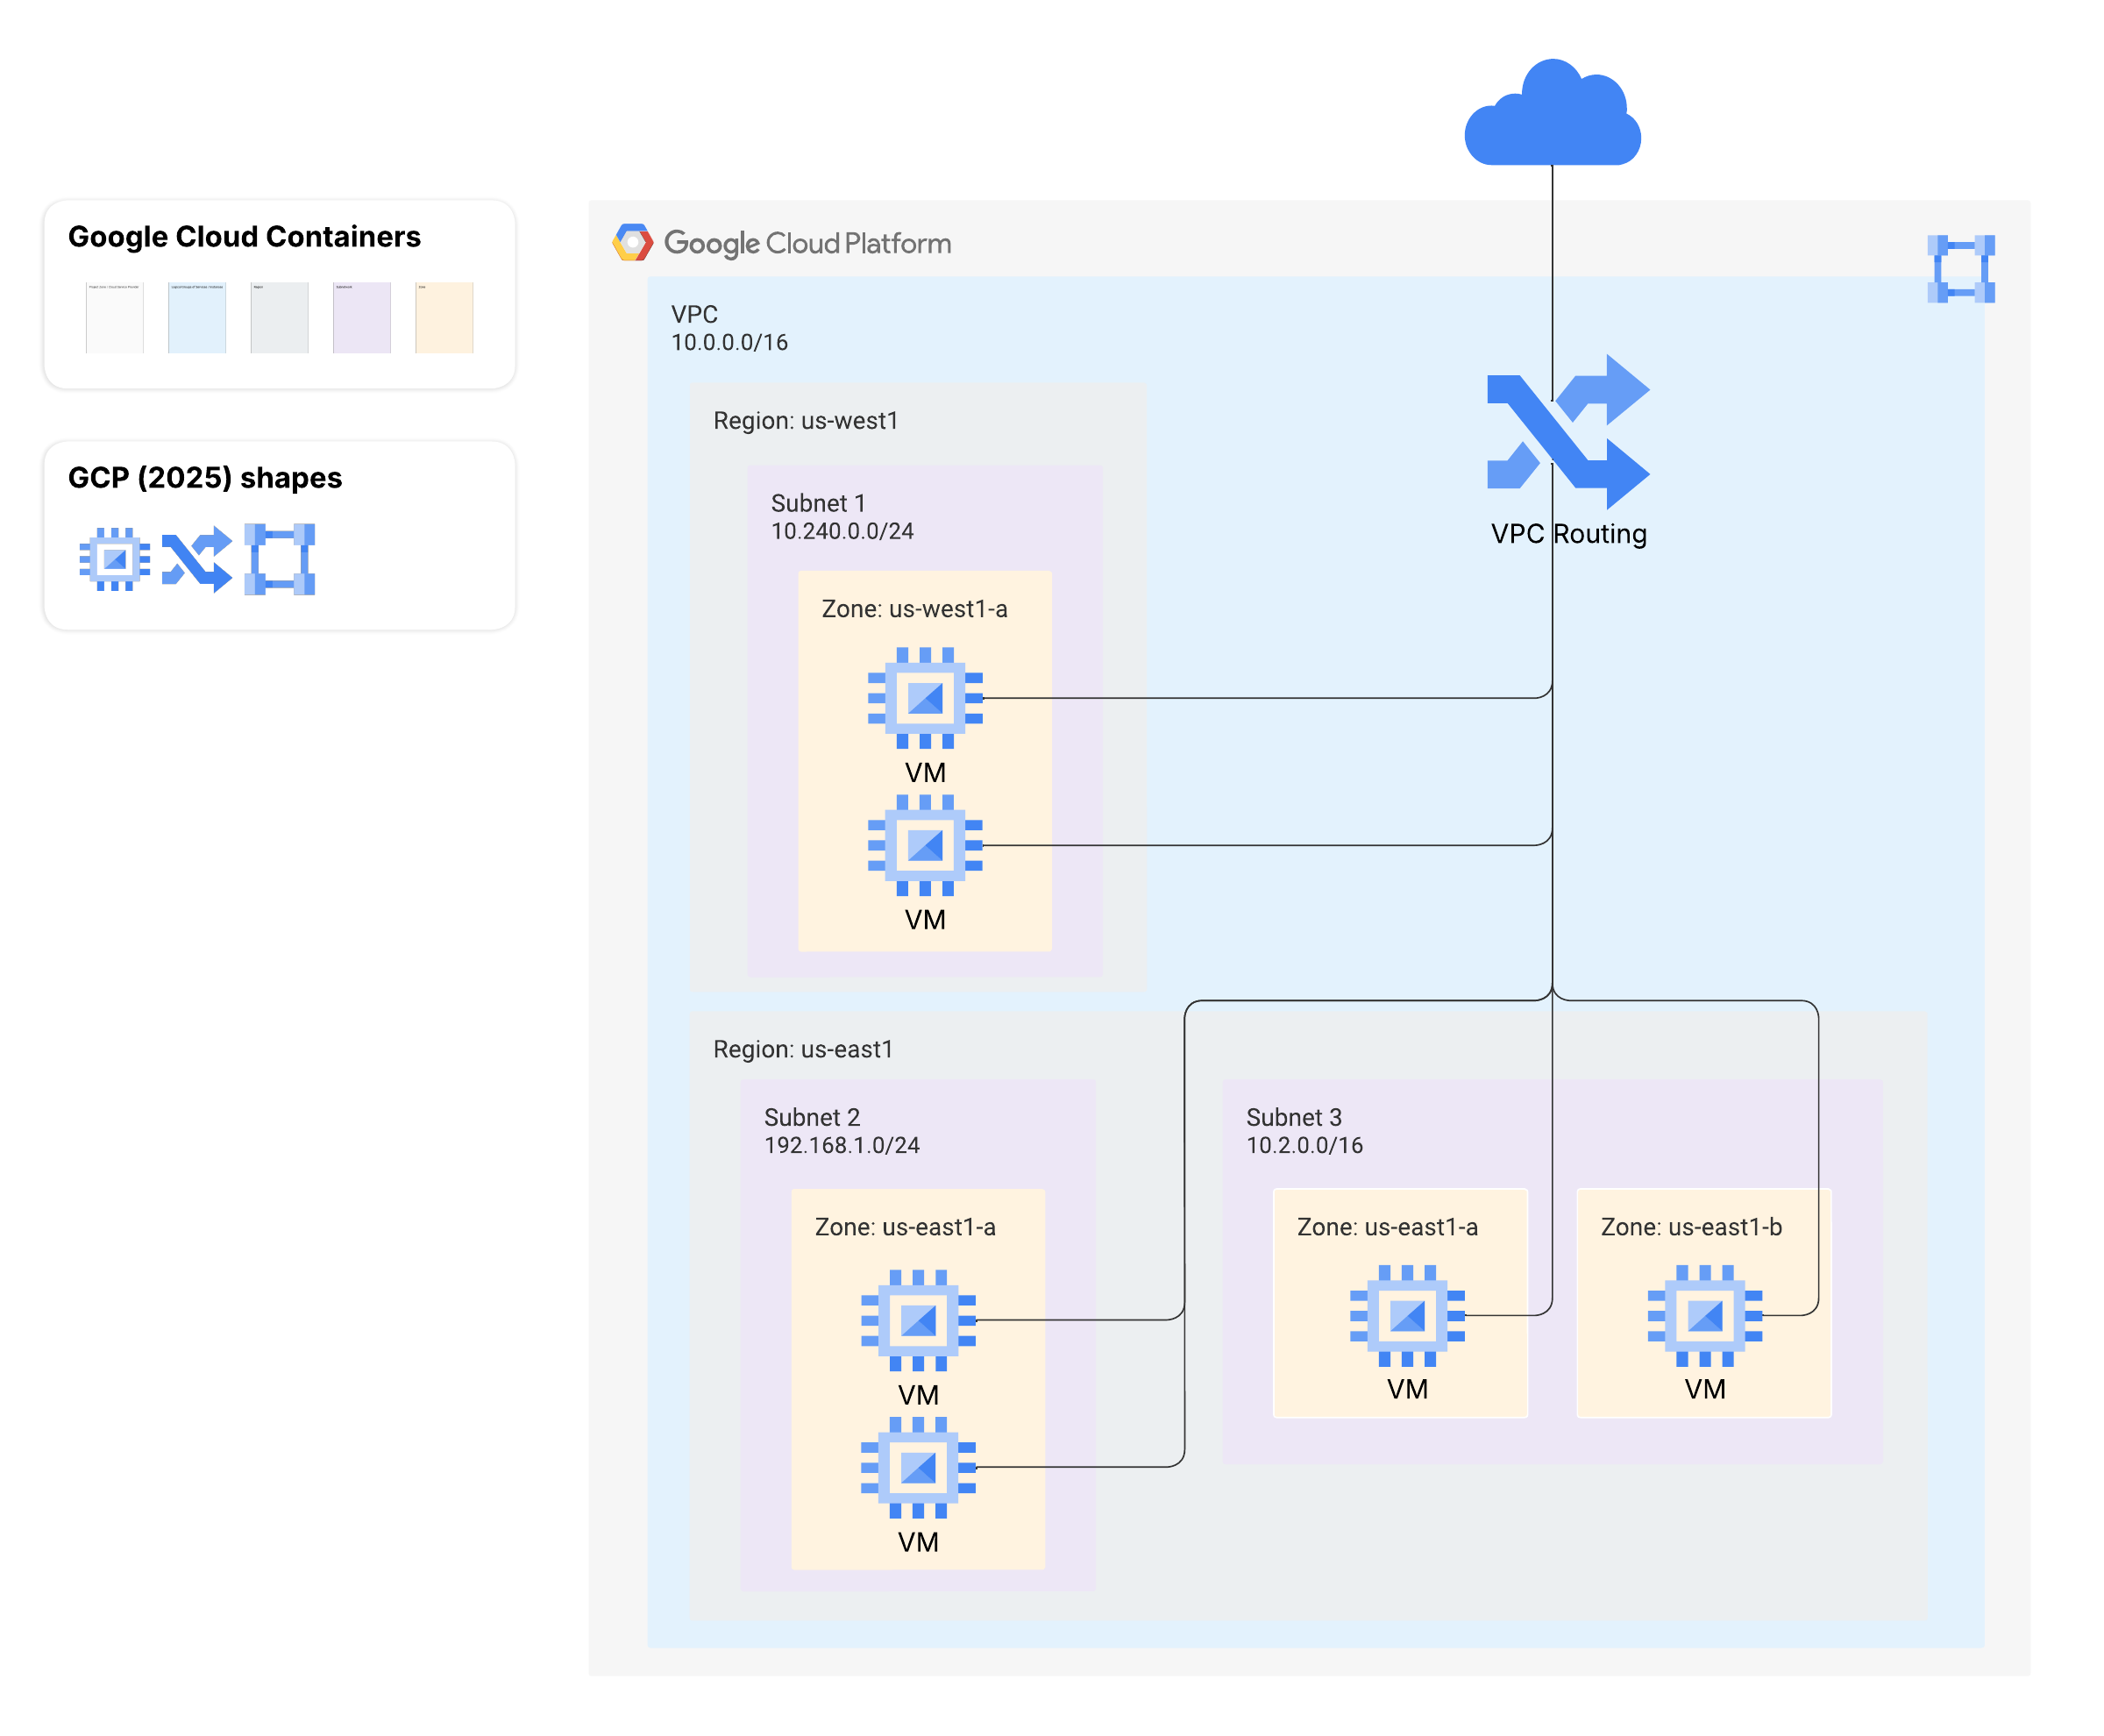Select the VPC Routing icon
Screen dimensions: 2104x1736
[1567, 432]
